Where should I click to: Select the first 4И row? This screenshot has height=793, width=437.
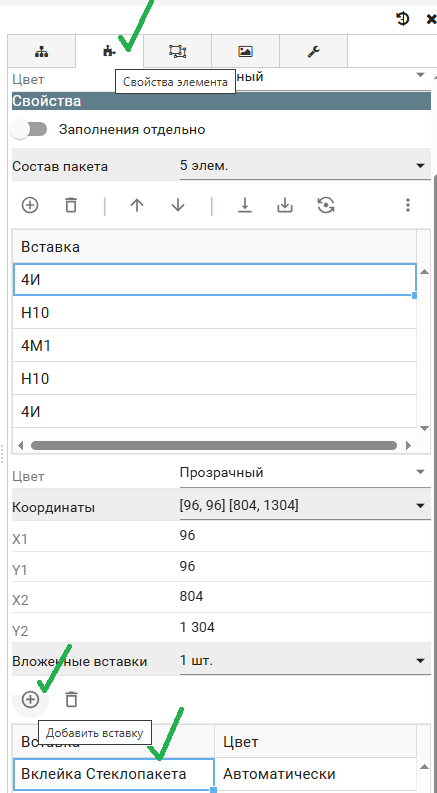(214, 279)
